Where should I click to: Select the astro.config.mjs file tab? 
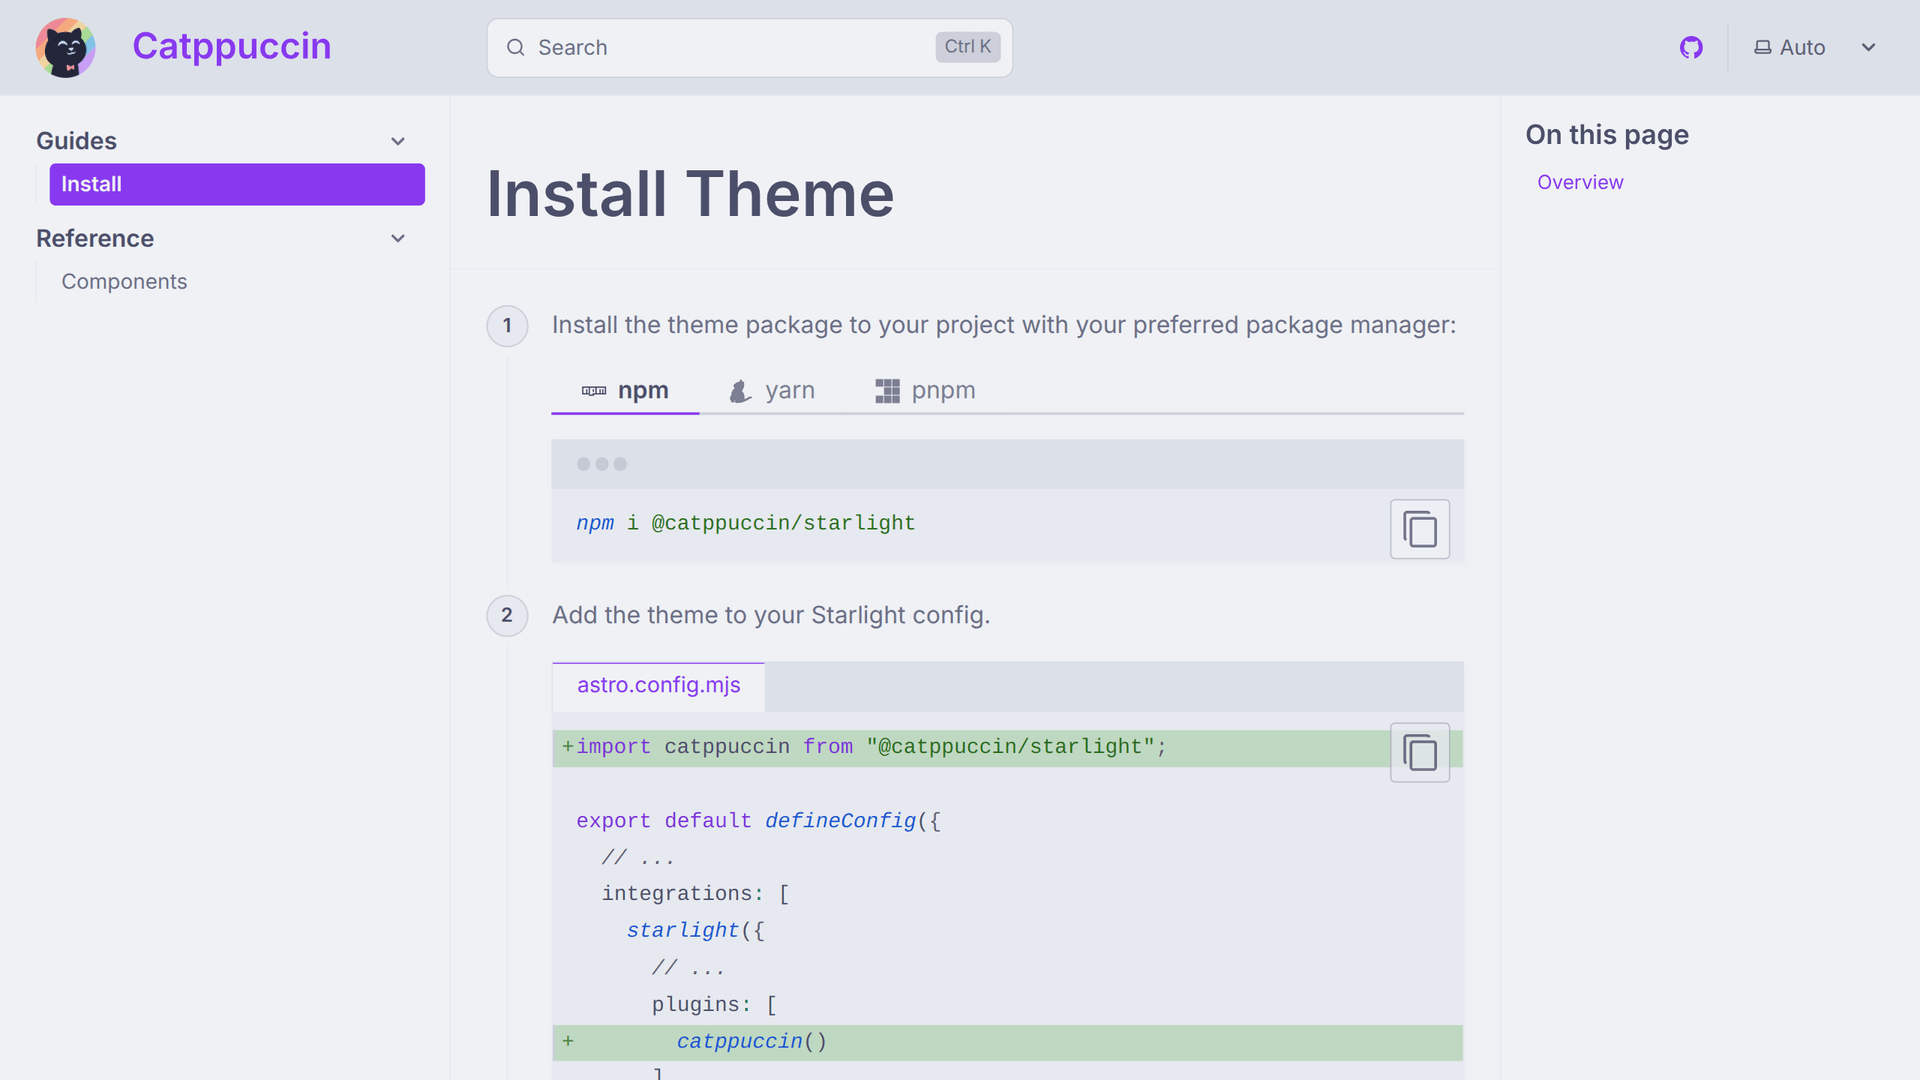658,685
